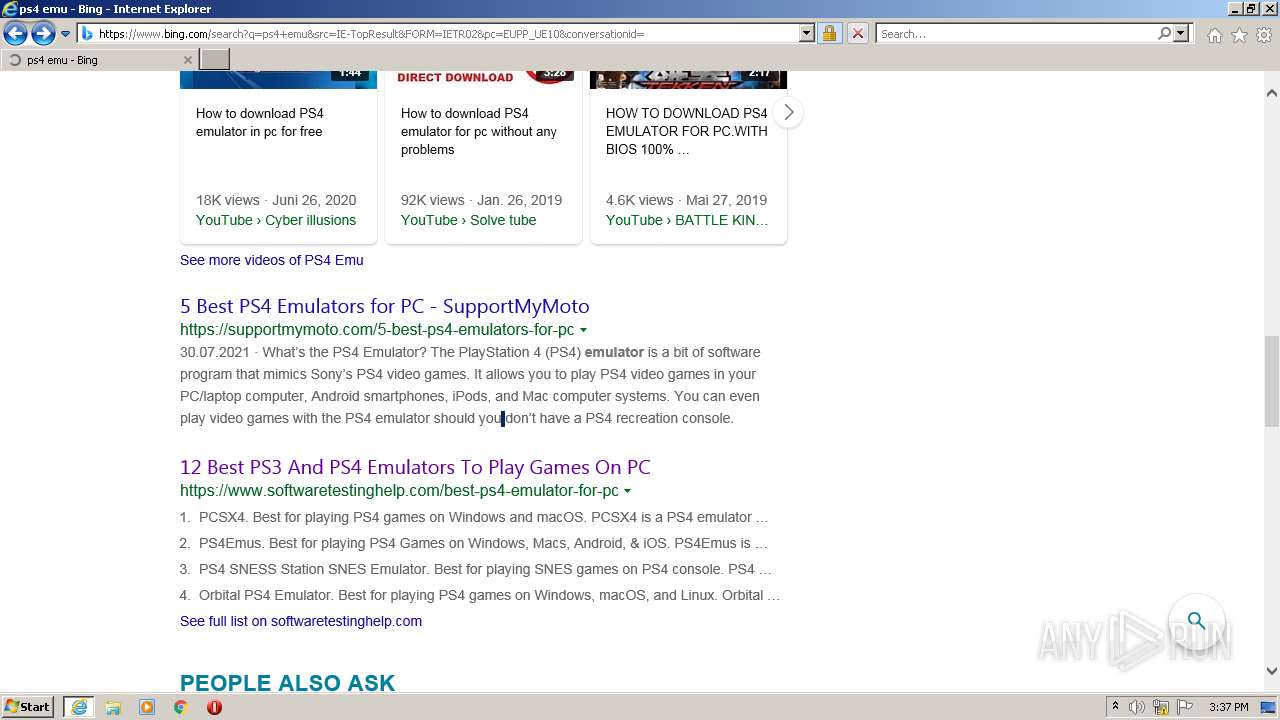Click 'YouTube › Cyber illusions' source text
Viewport: 1280px width, 720px height.
click(x=276, y=220)
